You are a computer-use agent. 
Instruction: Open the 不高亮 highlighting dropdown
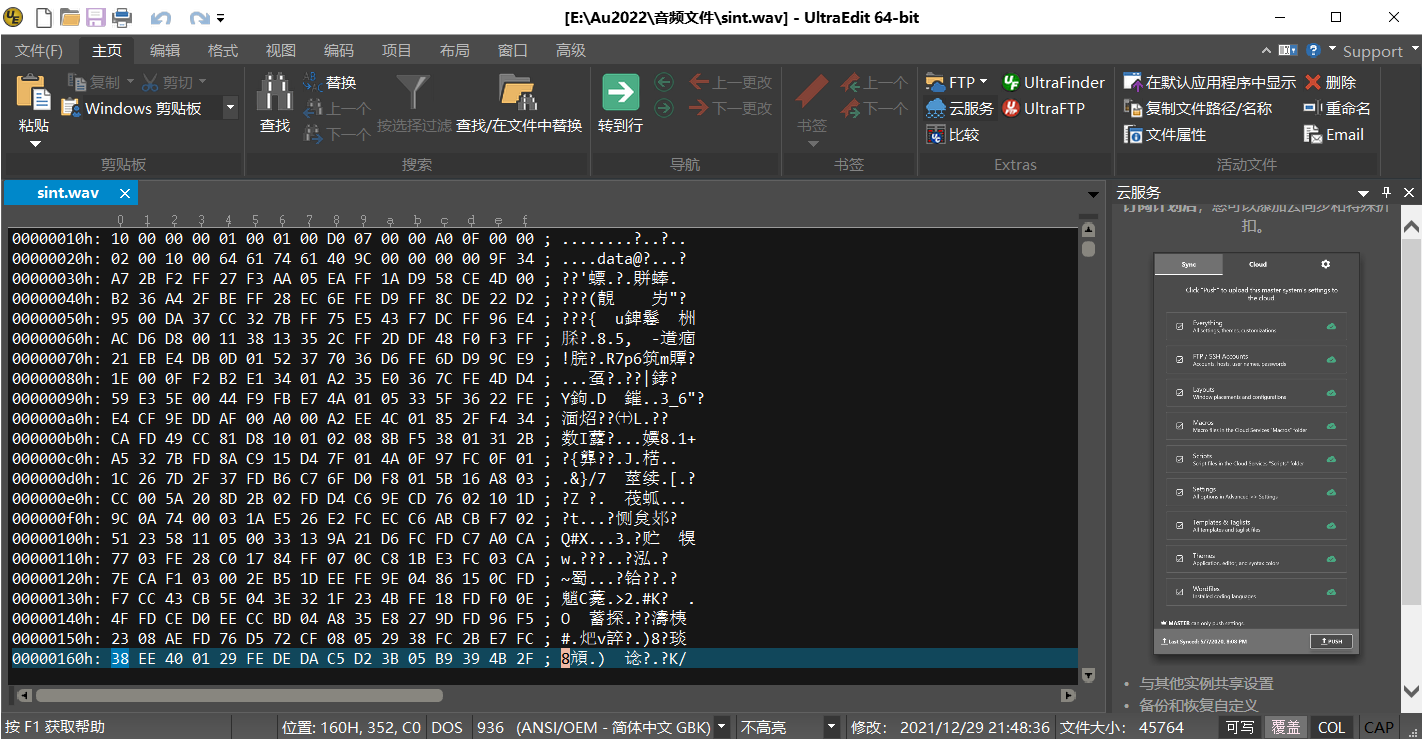click(833, 727)
